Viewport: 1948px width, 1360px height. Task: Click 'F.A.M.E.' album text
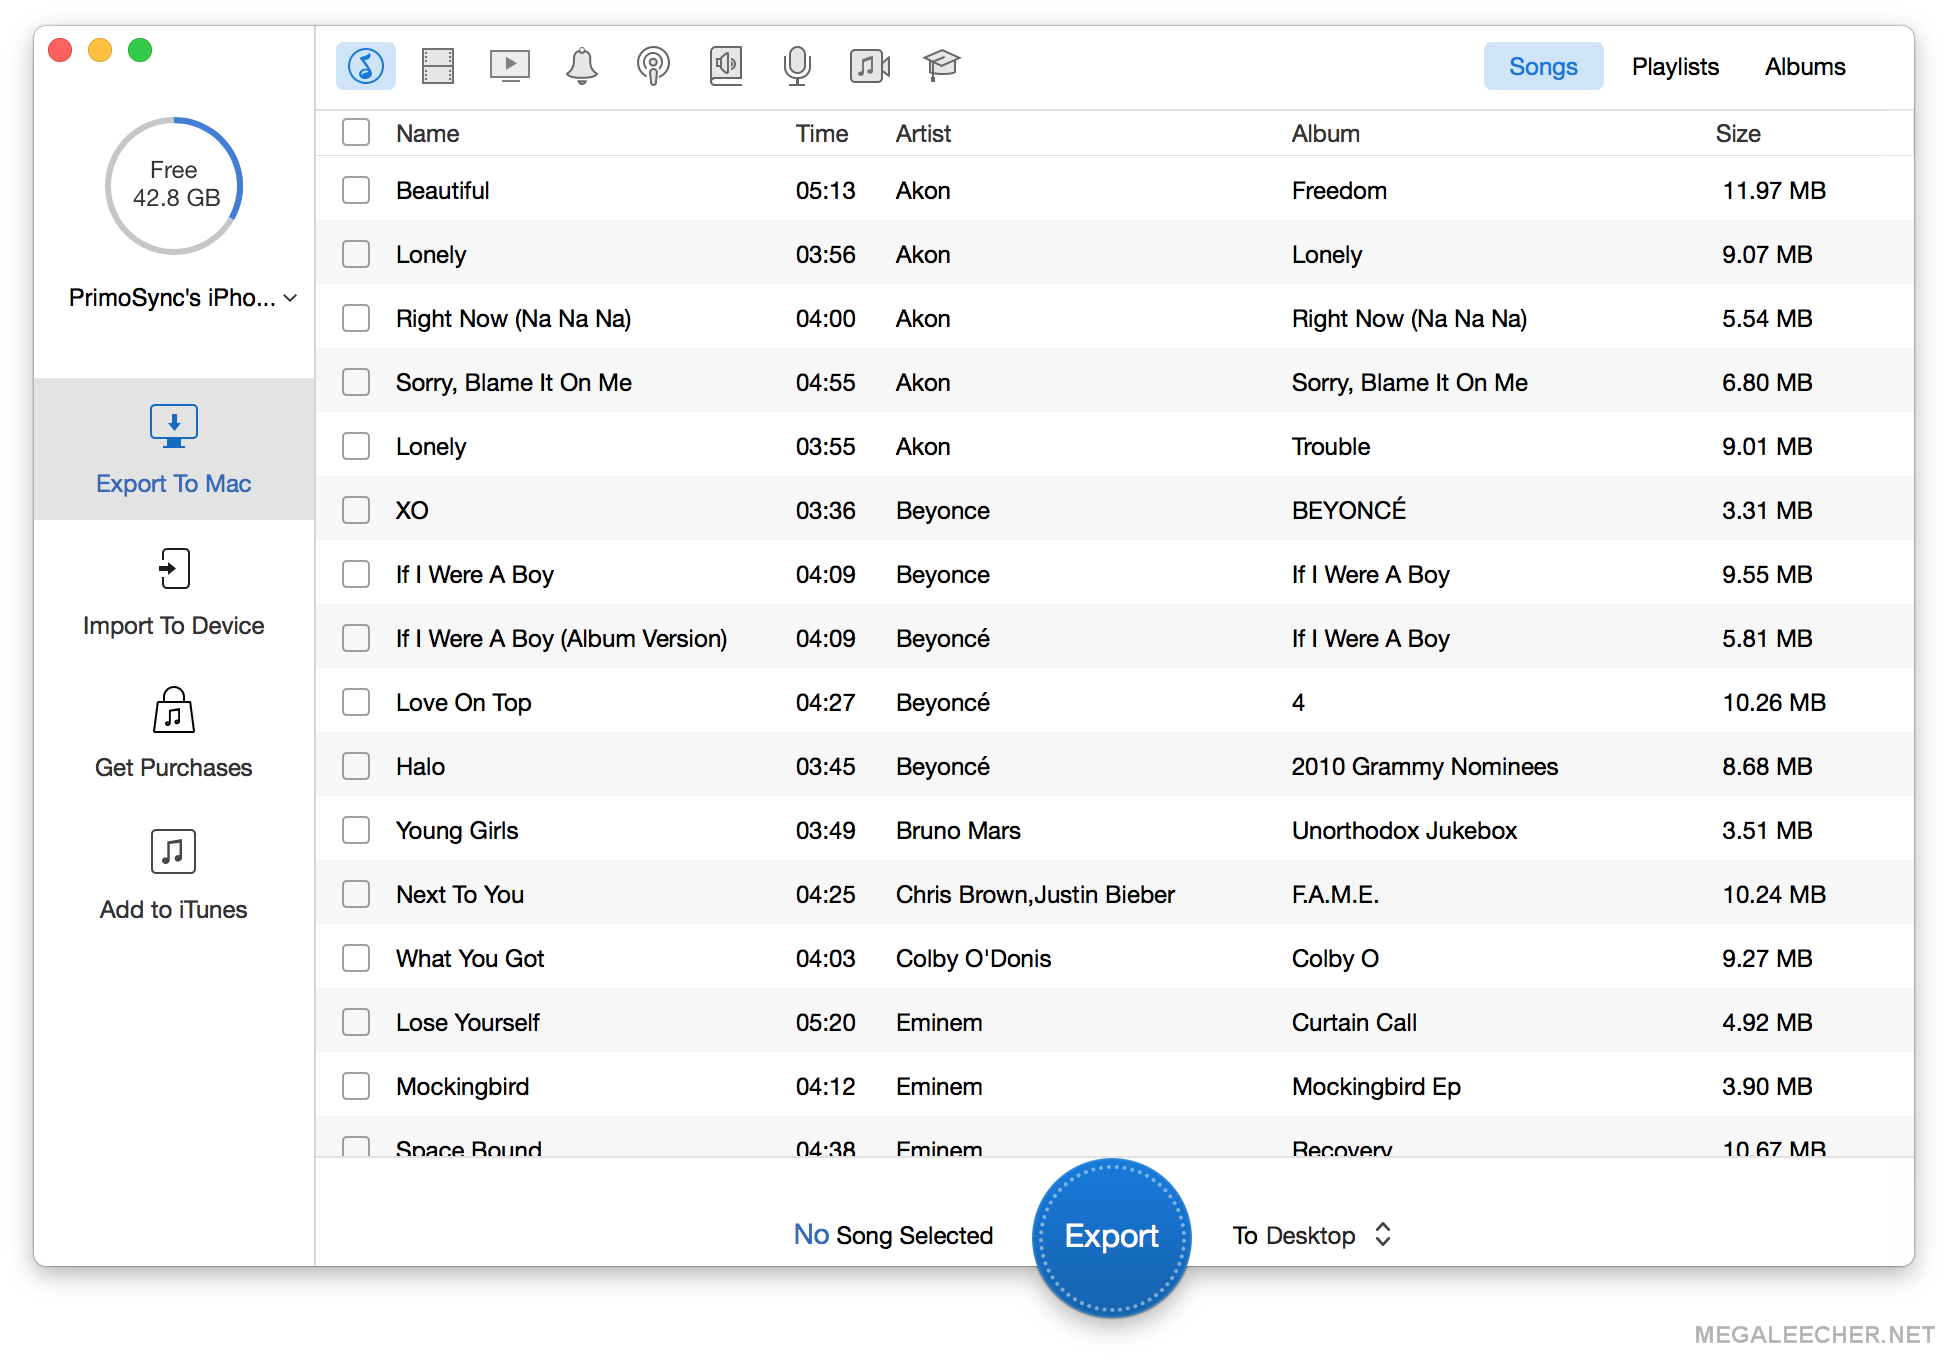click(x=1335, y=894)
